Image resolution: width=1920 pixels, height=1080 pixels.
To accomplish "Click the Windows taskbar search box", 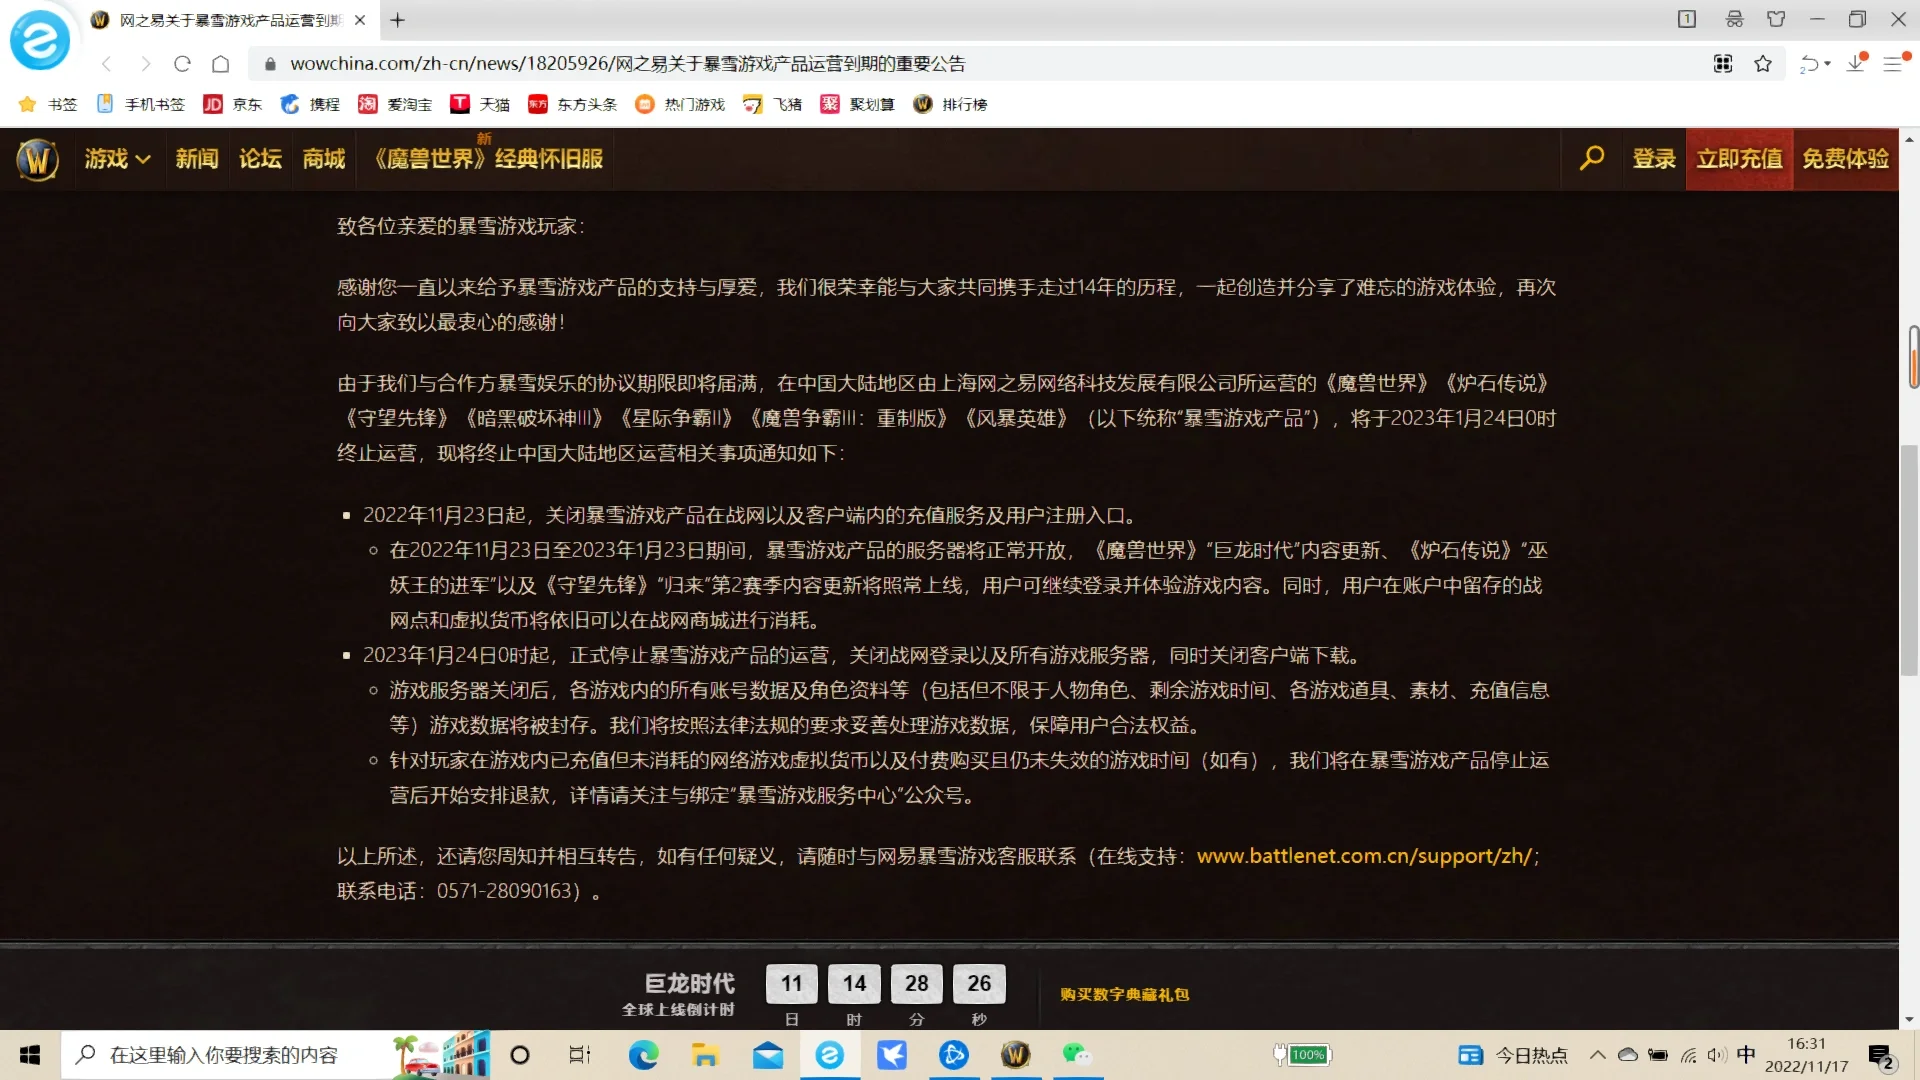I will coord(276,1055).
